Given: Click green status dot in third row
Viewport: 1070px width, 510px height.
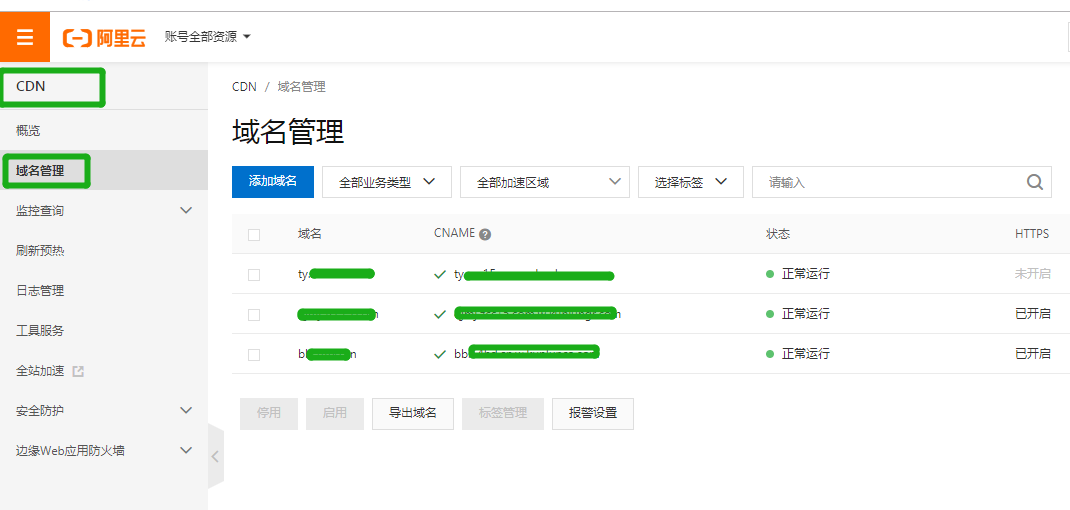Looking at the screenshot, I should click(770, 354).
